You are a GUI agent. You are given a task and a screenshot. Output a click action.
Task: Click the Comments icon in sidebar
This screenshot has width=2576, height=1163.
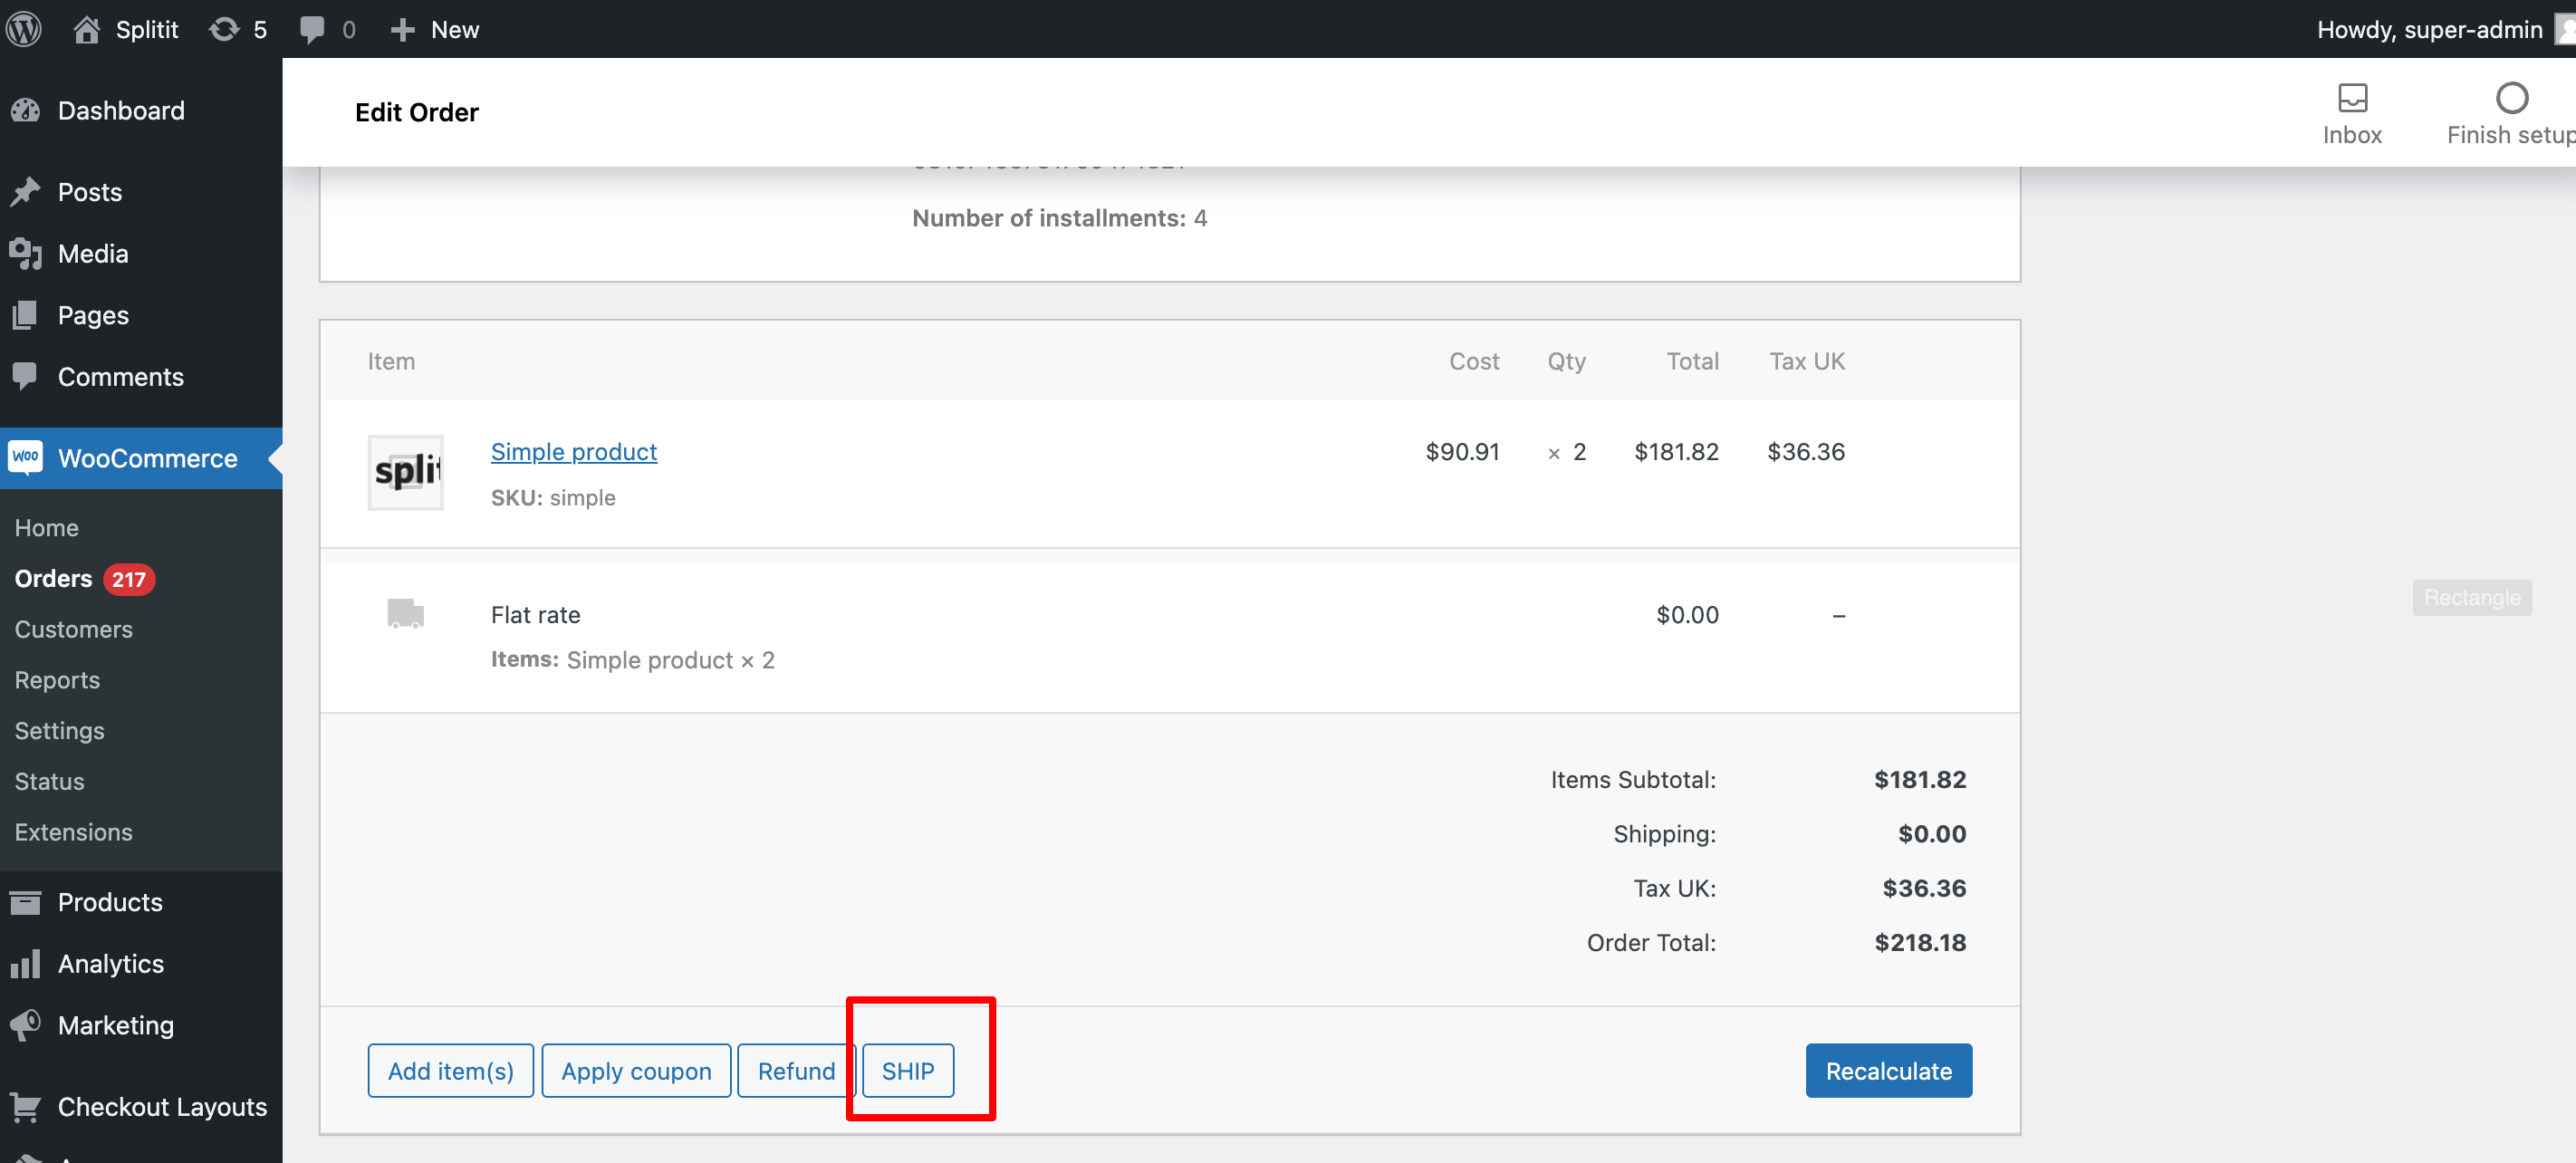pos(26,377)
